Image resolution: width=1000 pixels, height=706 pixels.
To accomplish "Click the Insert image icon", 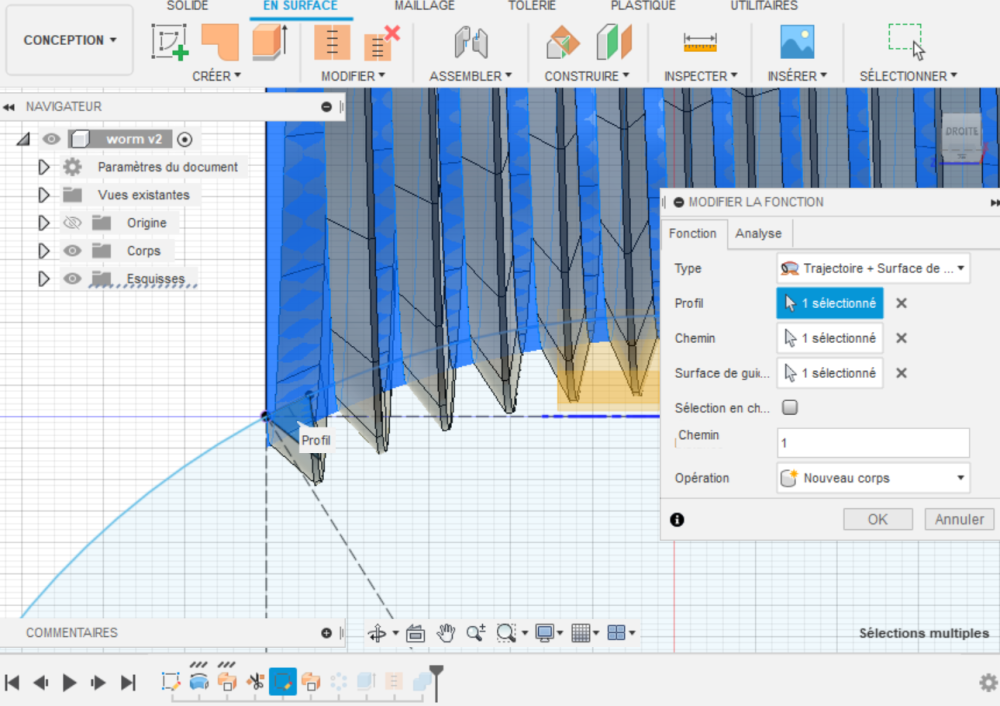I will click(x=797, y=42).
